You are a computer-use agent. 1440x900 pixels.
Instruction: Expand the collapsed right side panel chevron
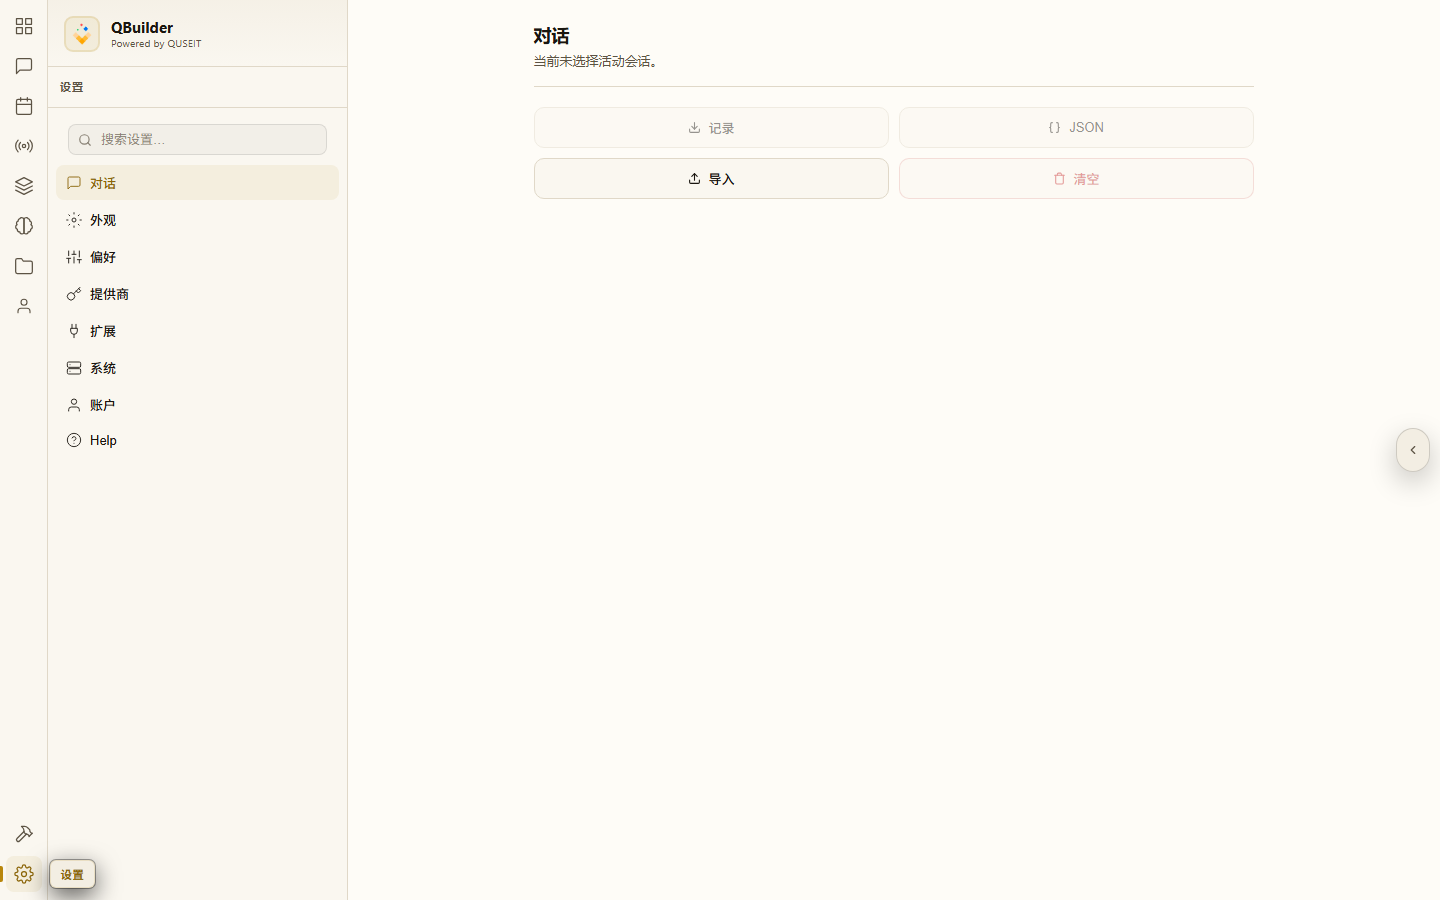pyautogui.click(x=1413, y=450)
